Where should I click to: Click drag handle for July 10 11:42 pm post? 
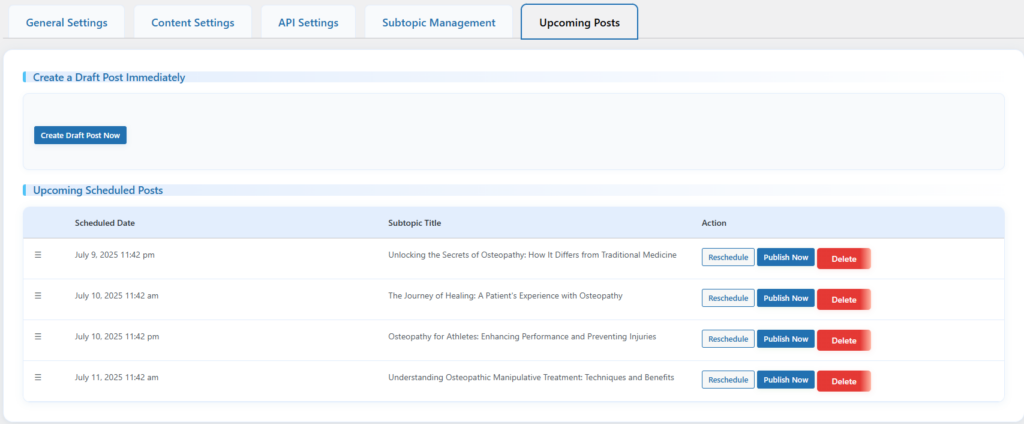[x=38, y=336]
